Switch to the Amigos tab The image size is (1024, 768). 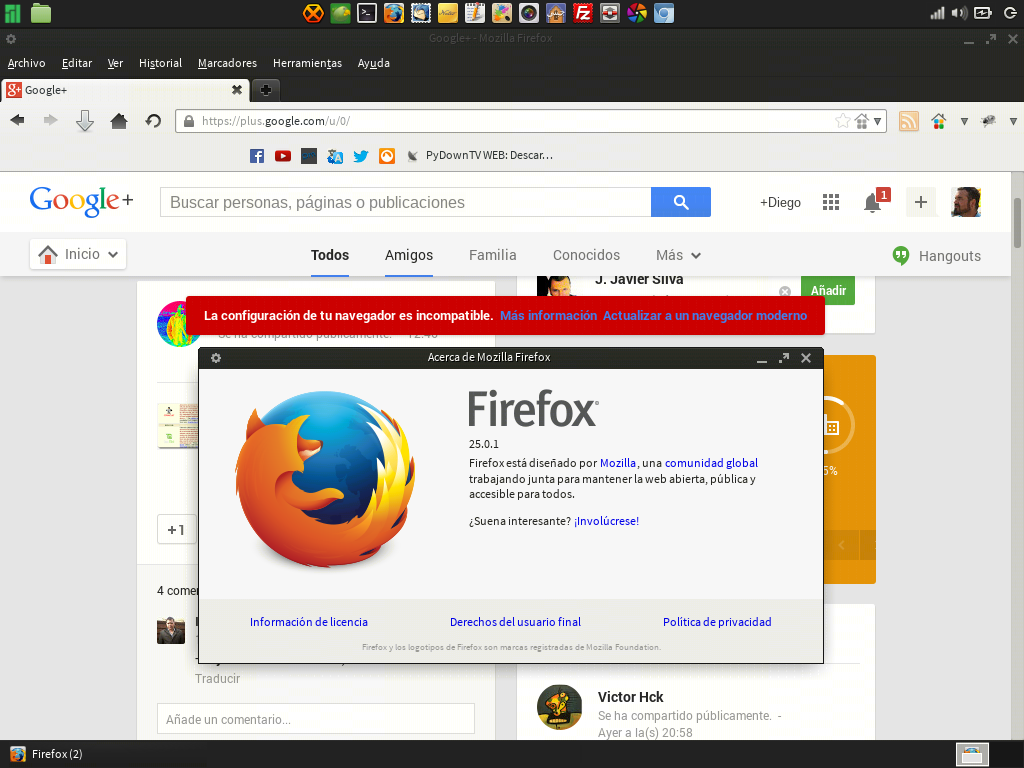pos(409,255)
